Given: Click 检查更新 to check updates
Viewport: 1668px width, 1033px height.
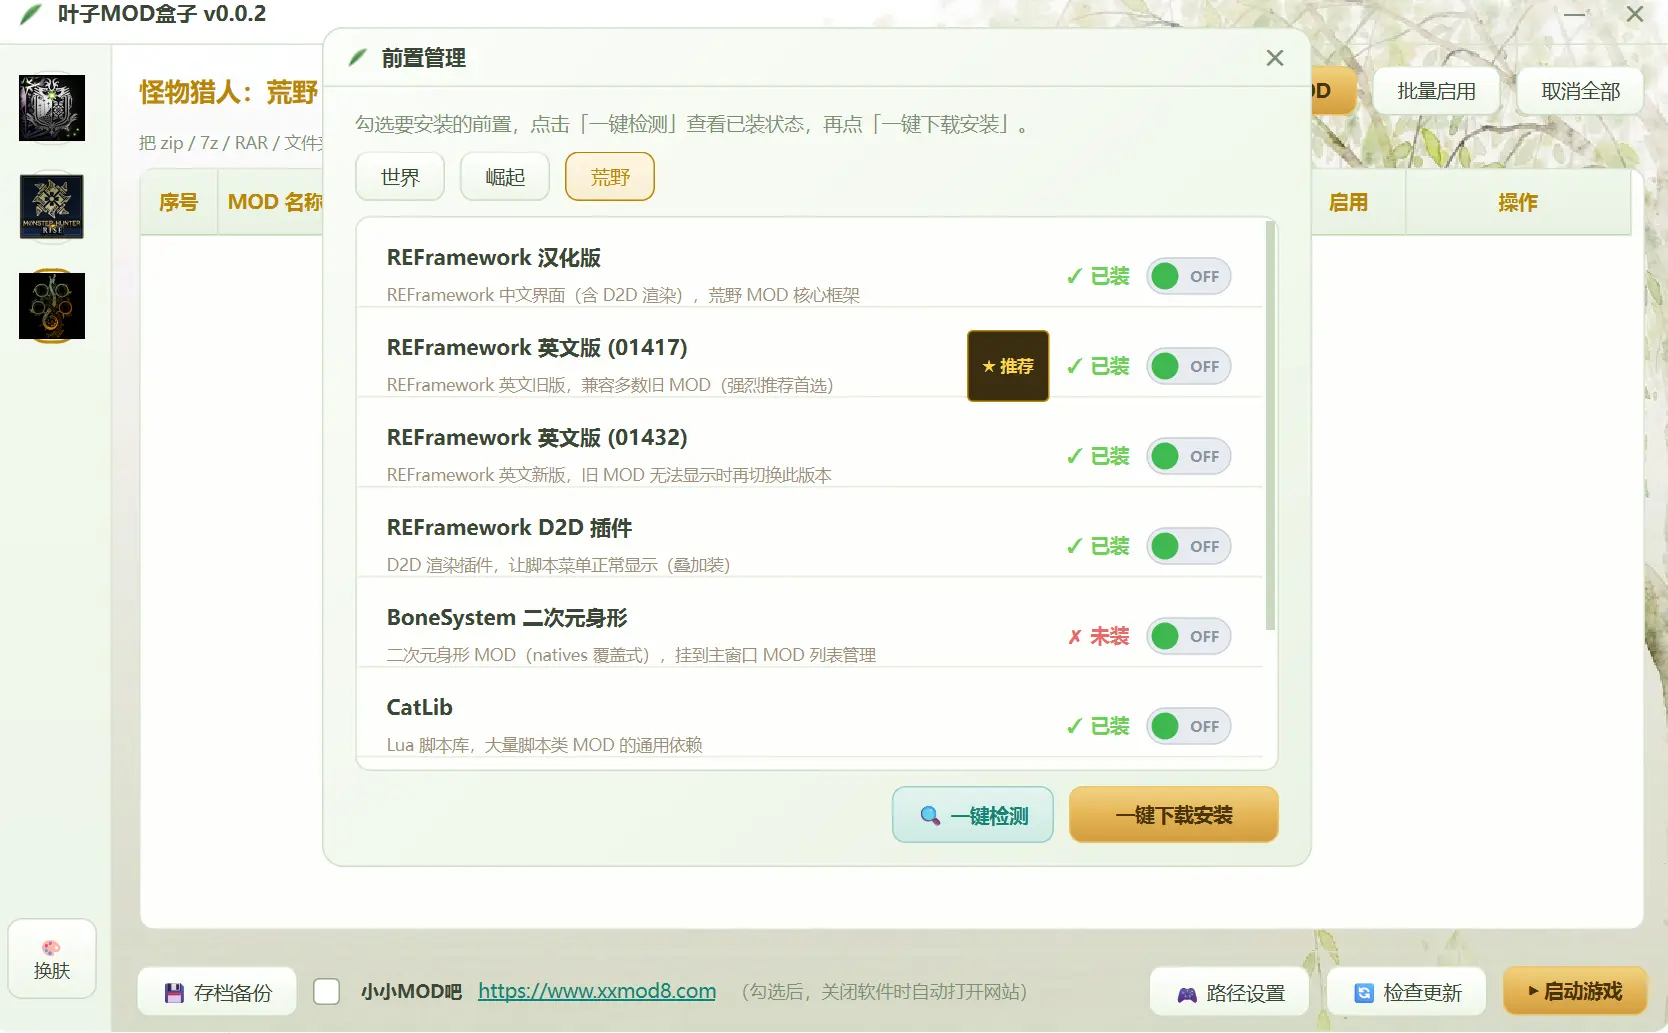Looking at the screenshot, I should 1406,993.
